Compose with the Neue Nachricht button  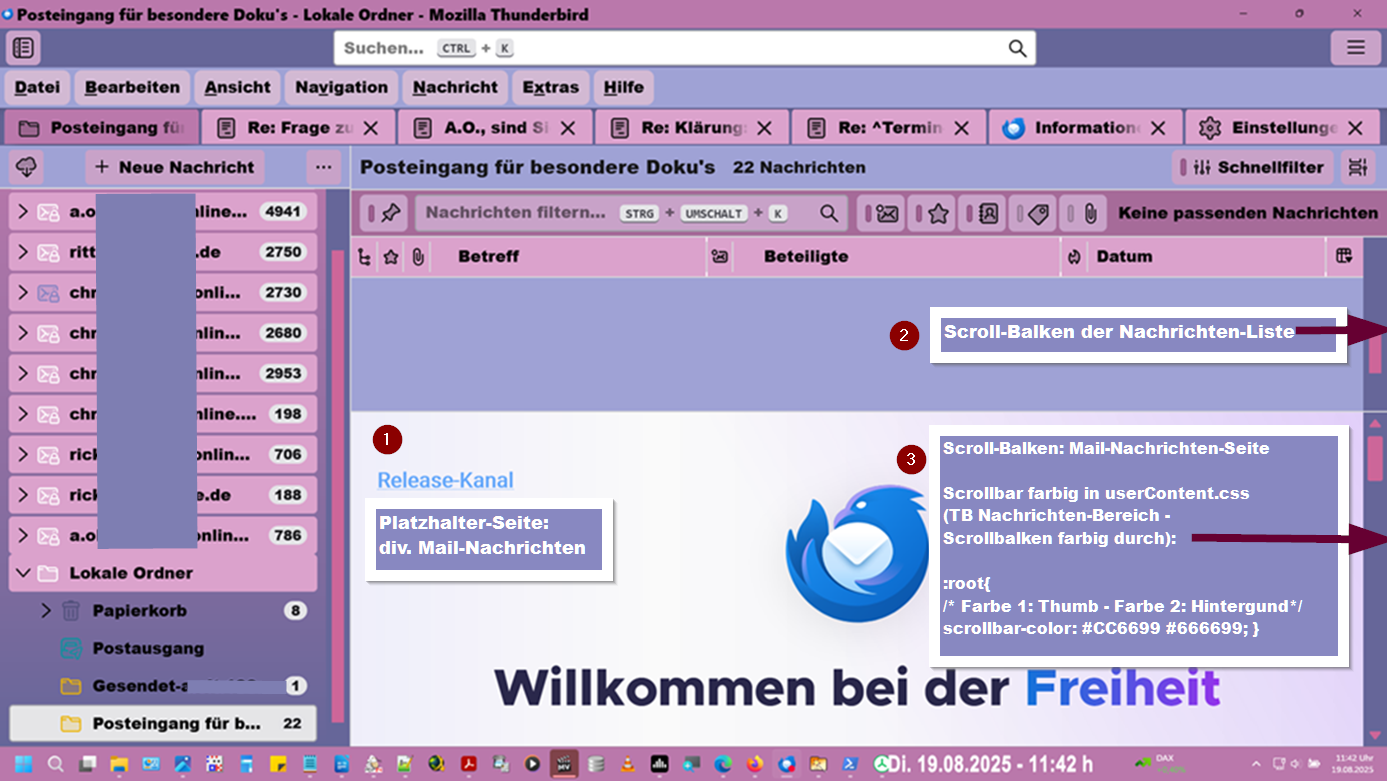coord(175,167)
